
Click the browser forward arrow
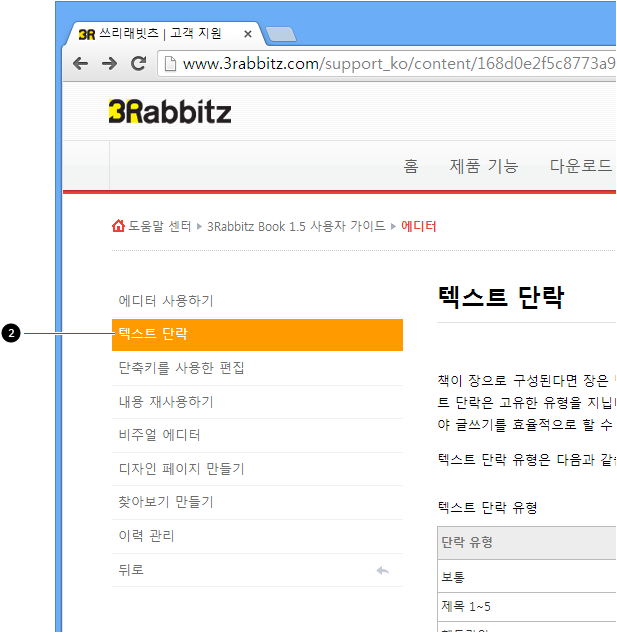pyautogui.click(x=109, y=63)
